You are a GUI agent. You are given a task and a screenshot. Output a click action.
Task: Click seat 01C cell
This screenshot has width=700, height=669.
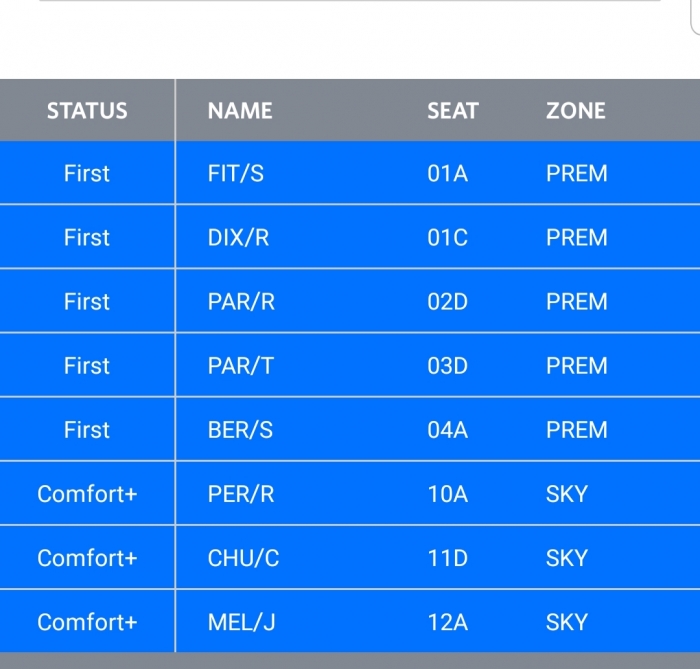pos(447,238)
